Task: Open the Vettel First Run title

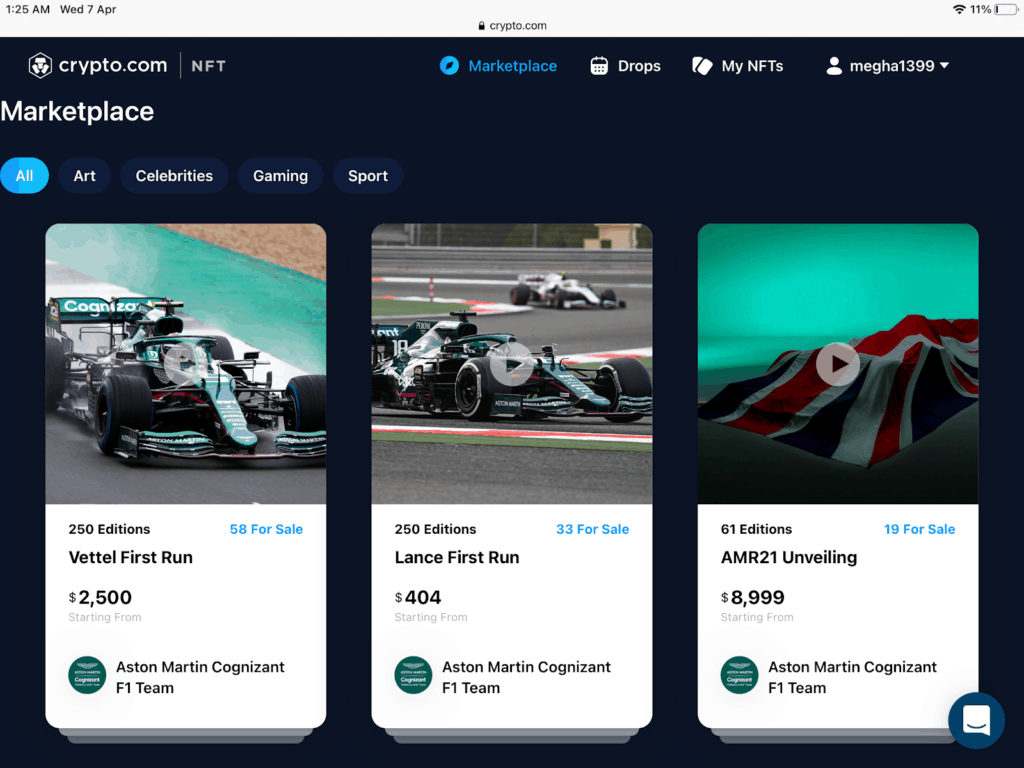Action: click(131, 557)
